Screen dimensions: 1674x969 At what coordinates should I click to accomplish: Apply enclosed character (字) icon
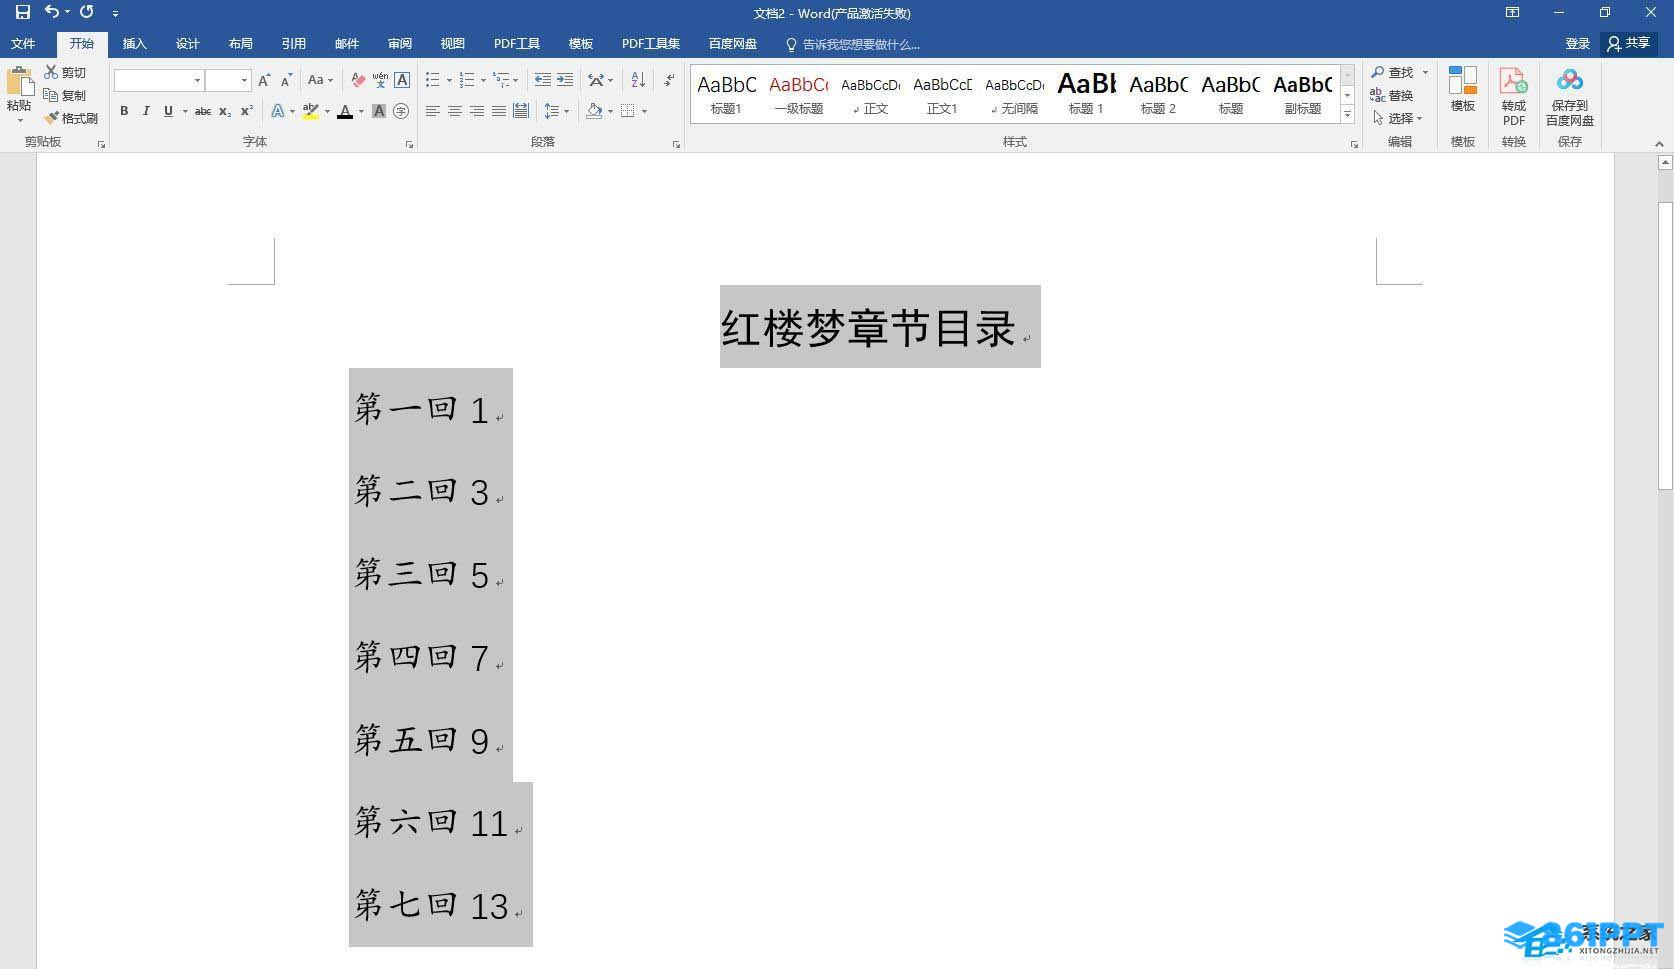(x=401, y=111)
